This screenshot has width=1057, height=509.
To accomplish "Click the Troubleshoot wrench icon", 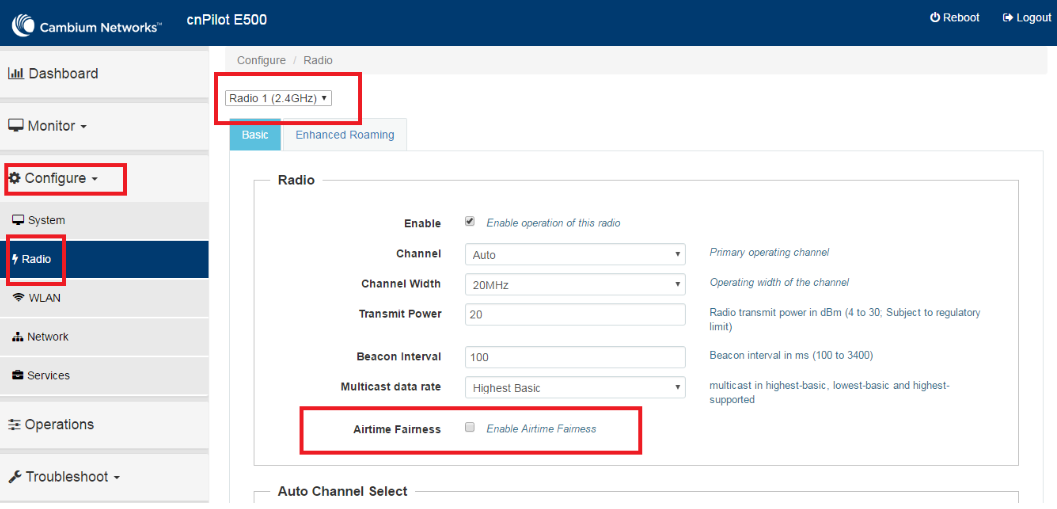I will 15,477.
